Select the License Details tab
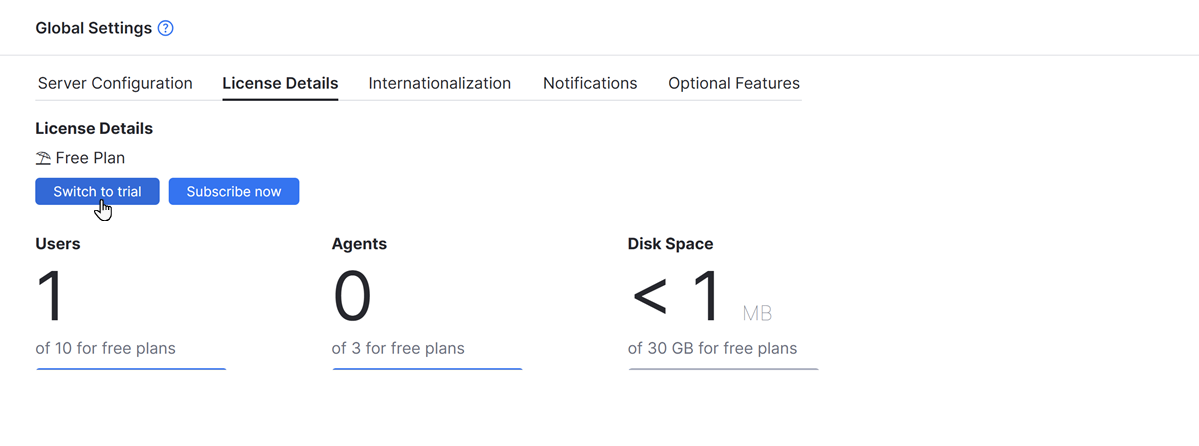 pos(280,84)
